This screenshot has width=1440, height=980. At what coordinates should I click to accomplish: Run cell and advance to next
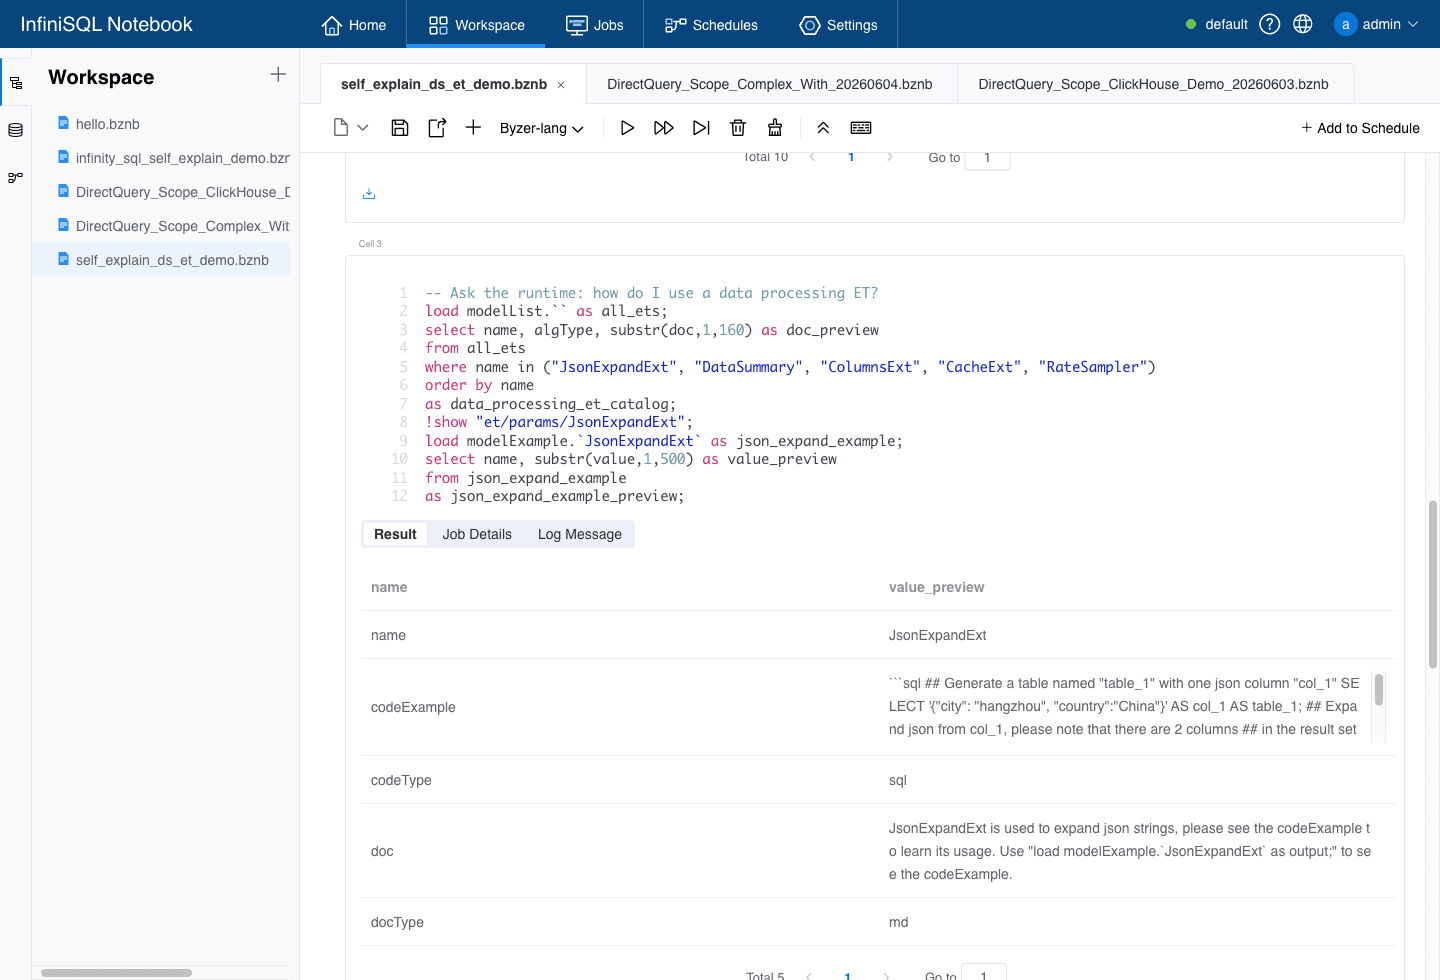coord(702,128)
